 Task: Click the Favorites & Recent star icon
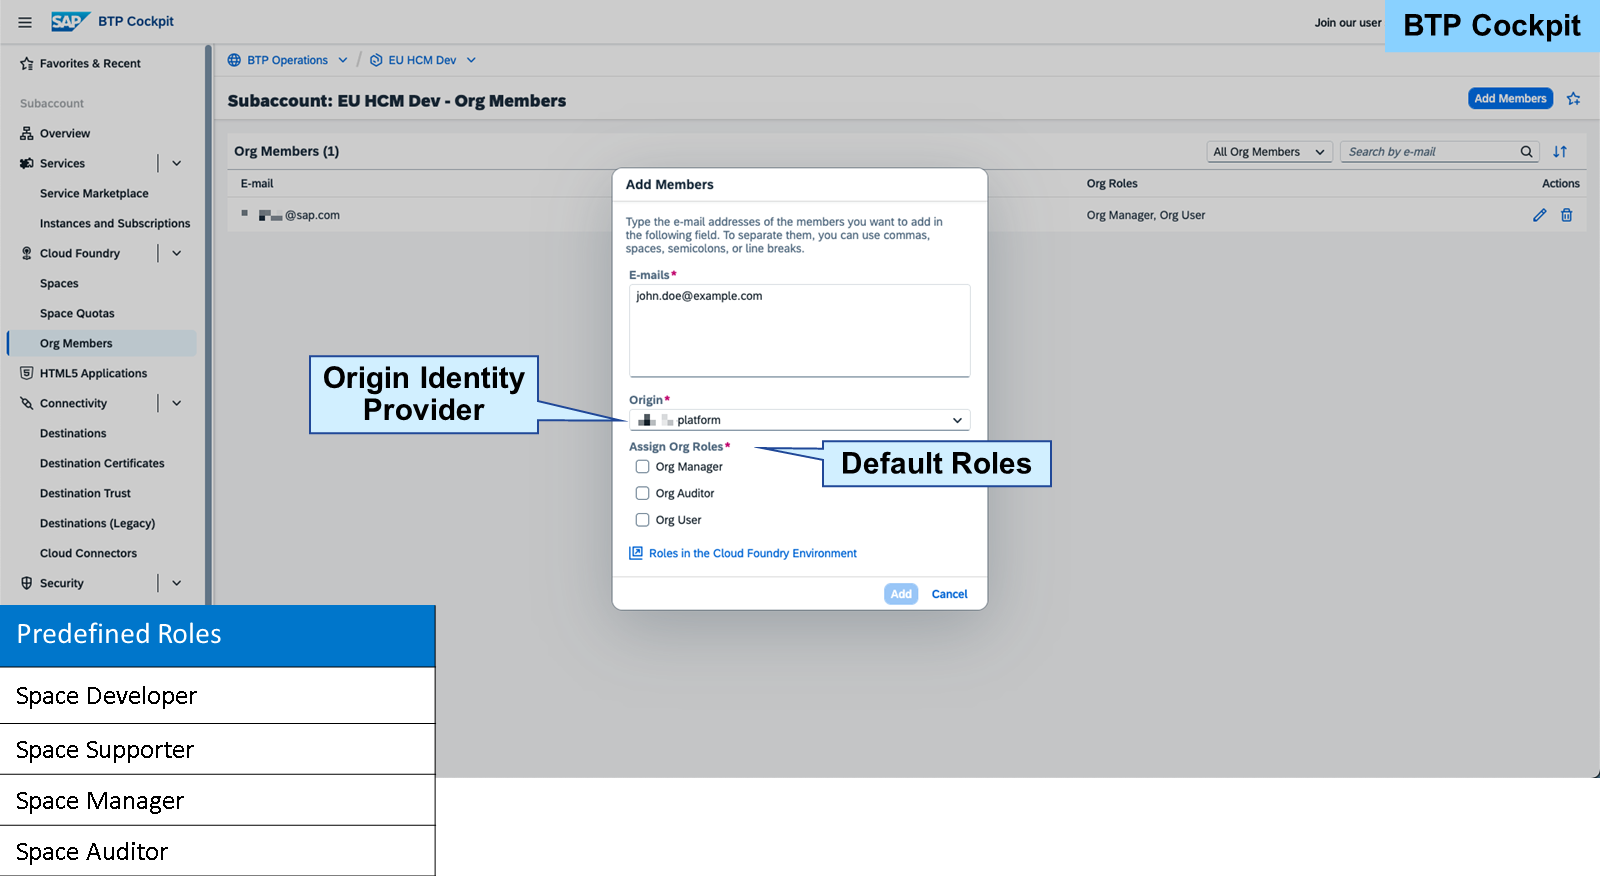point(27,64)
